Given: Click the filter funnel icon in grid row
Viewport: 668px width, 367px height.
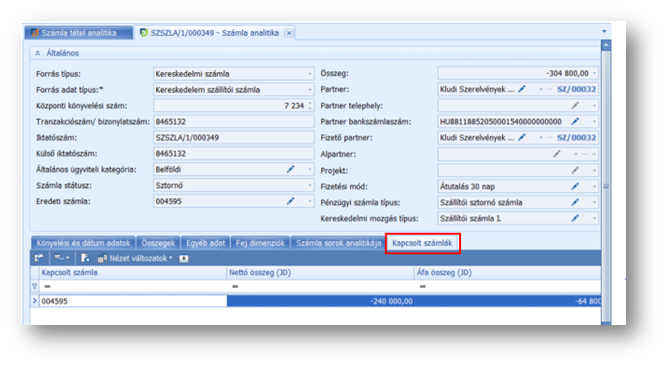Looking at the screenshot, I should click(35, 286).
